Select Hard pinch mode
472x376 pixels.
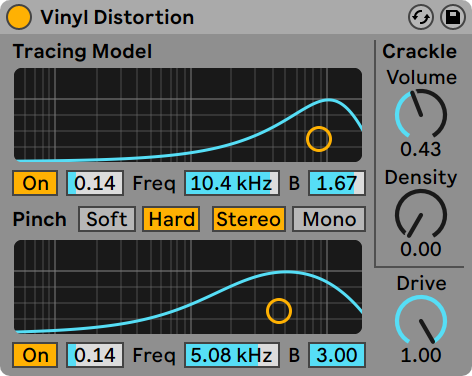coord(171,219)
